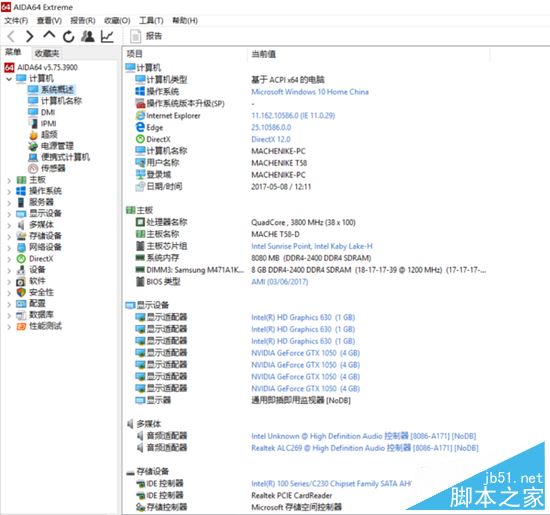550x515 pixels.
Task: Expand the 显示设备 tree node
Action: pyautogui.click(x=9, y=214)
